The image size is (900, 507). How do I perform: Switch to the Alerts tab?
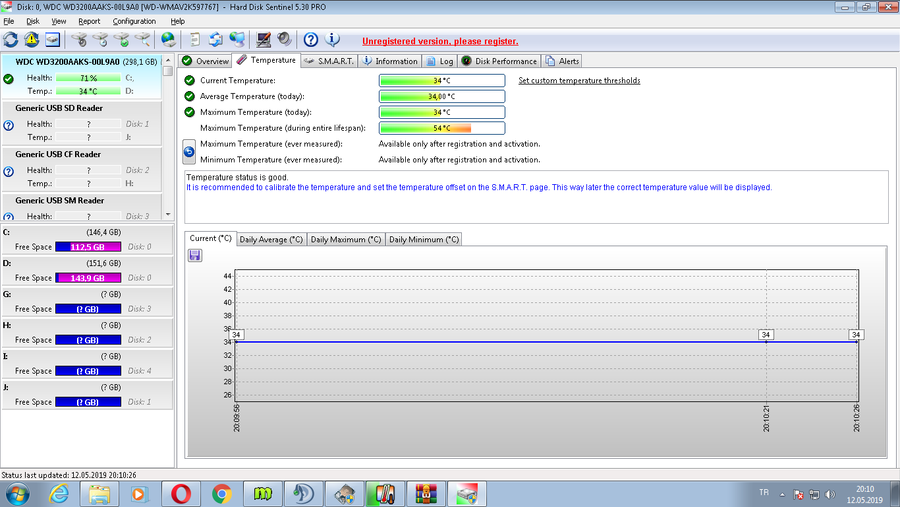pyautogui.click(x=562, y=61)
